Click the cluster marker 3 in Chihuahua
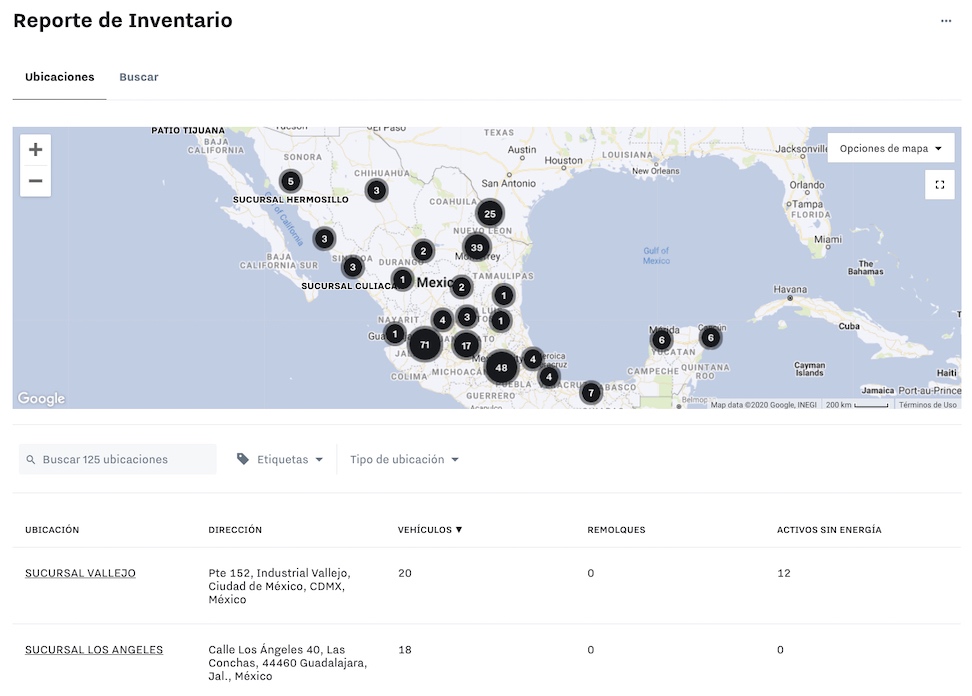The height and width of the screenshot is (696, 972). coord(376,190)
